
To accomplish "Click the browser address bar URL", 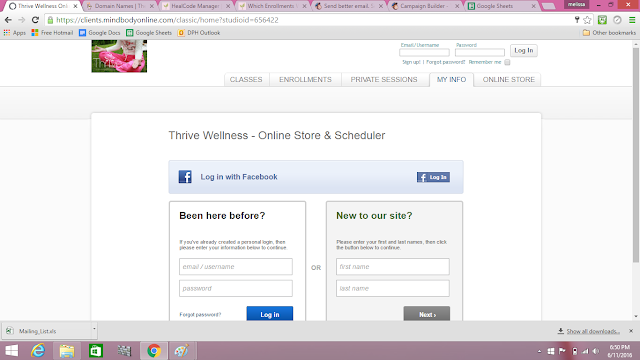I will coord(167,20).
